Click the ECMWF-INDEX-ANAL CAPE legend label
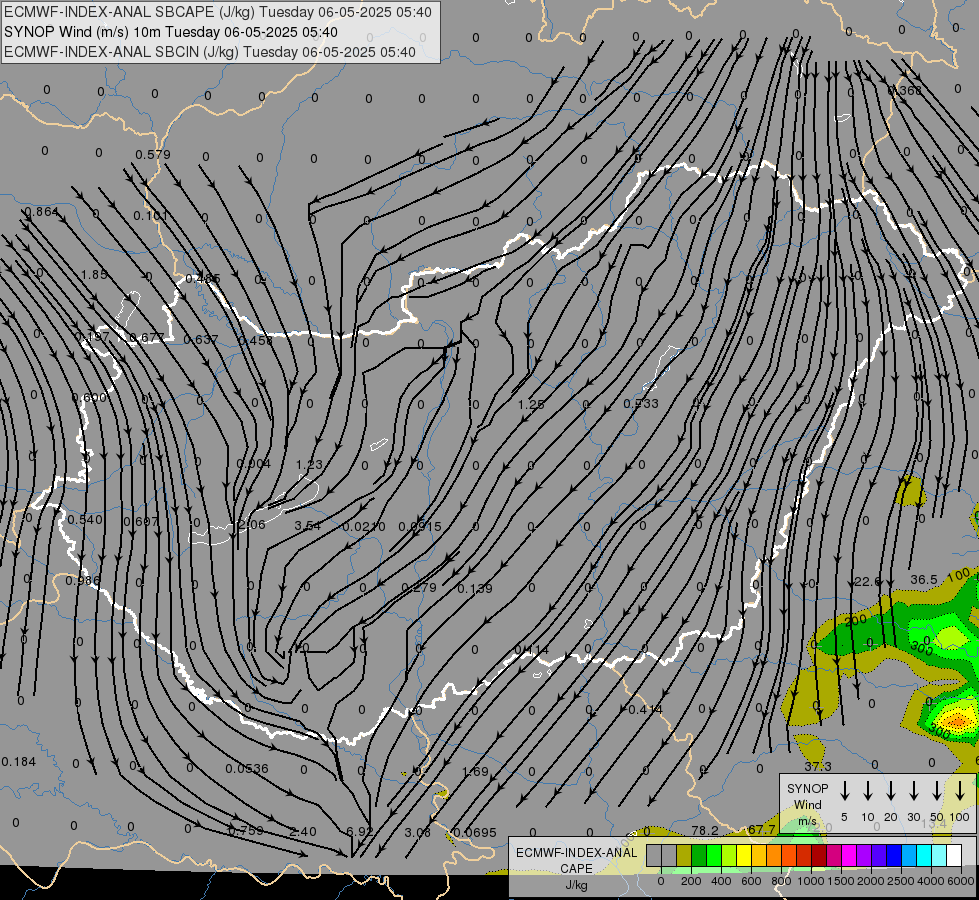The image size is (979, 900). [x=576, y=860]
